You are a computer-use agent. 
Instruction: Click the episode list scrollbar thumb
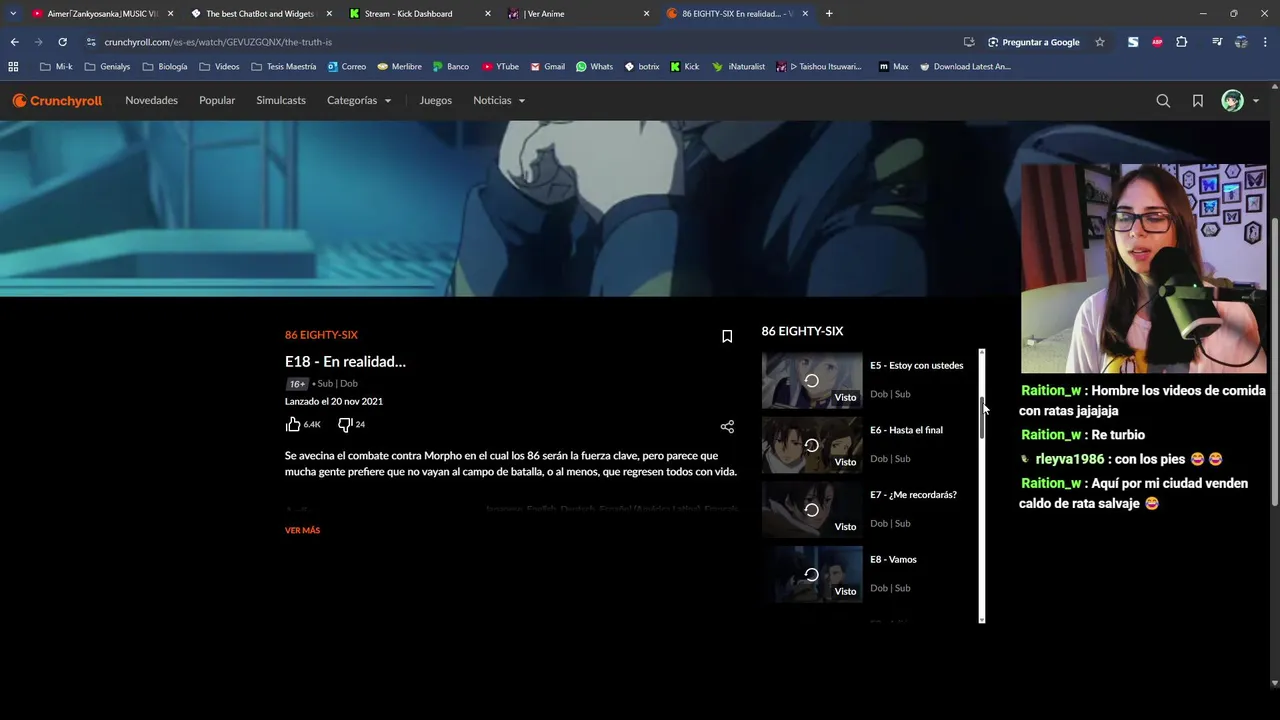[x=982, y=417]
